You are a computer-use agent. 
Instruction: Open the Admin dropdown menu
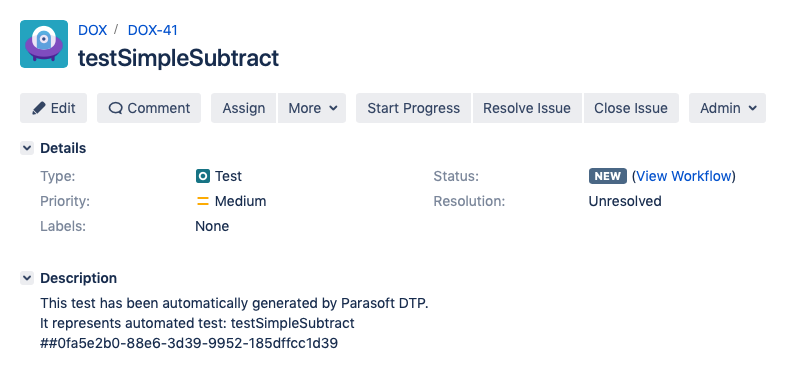click(x=727, y=108)
